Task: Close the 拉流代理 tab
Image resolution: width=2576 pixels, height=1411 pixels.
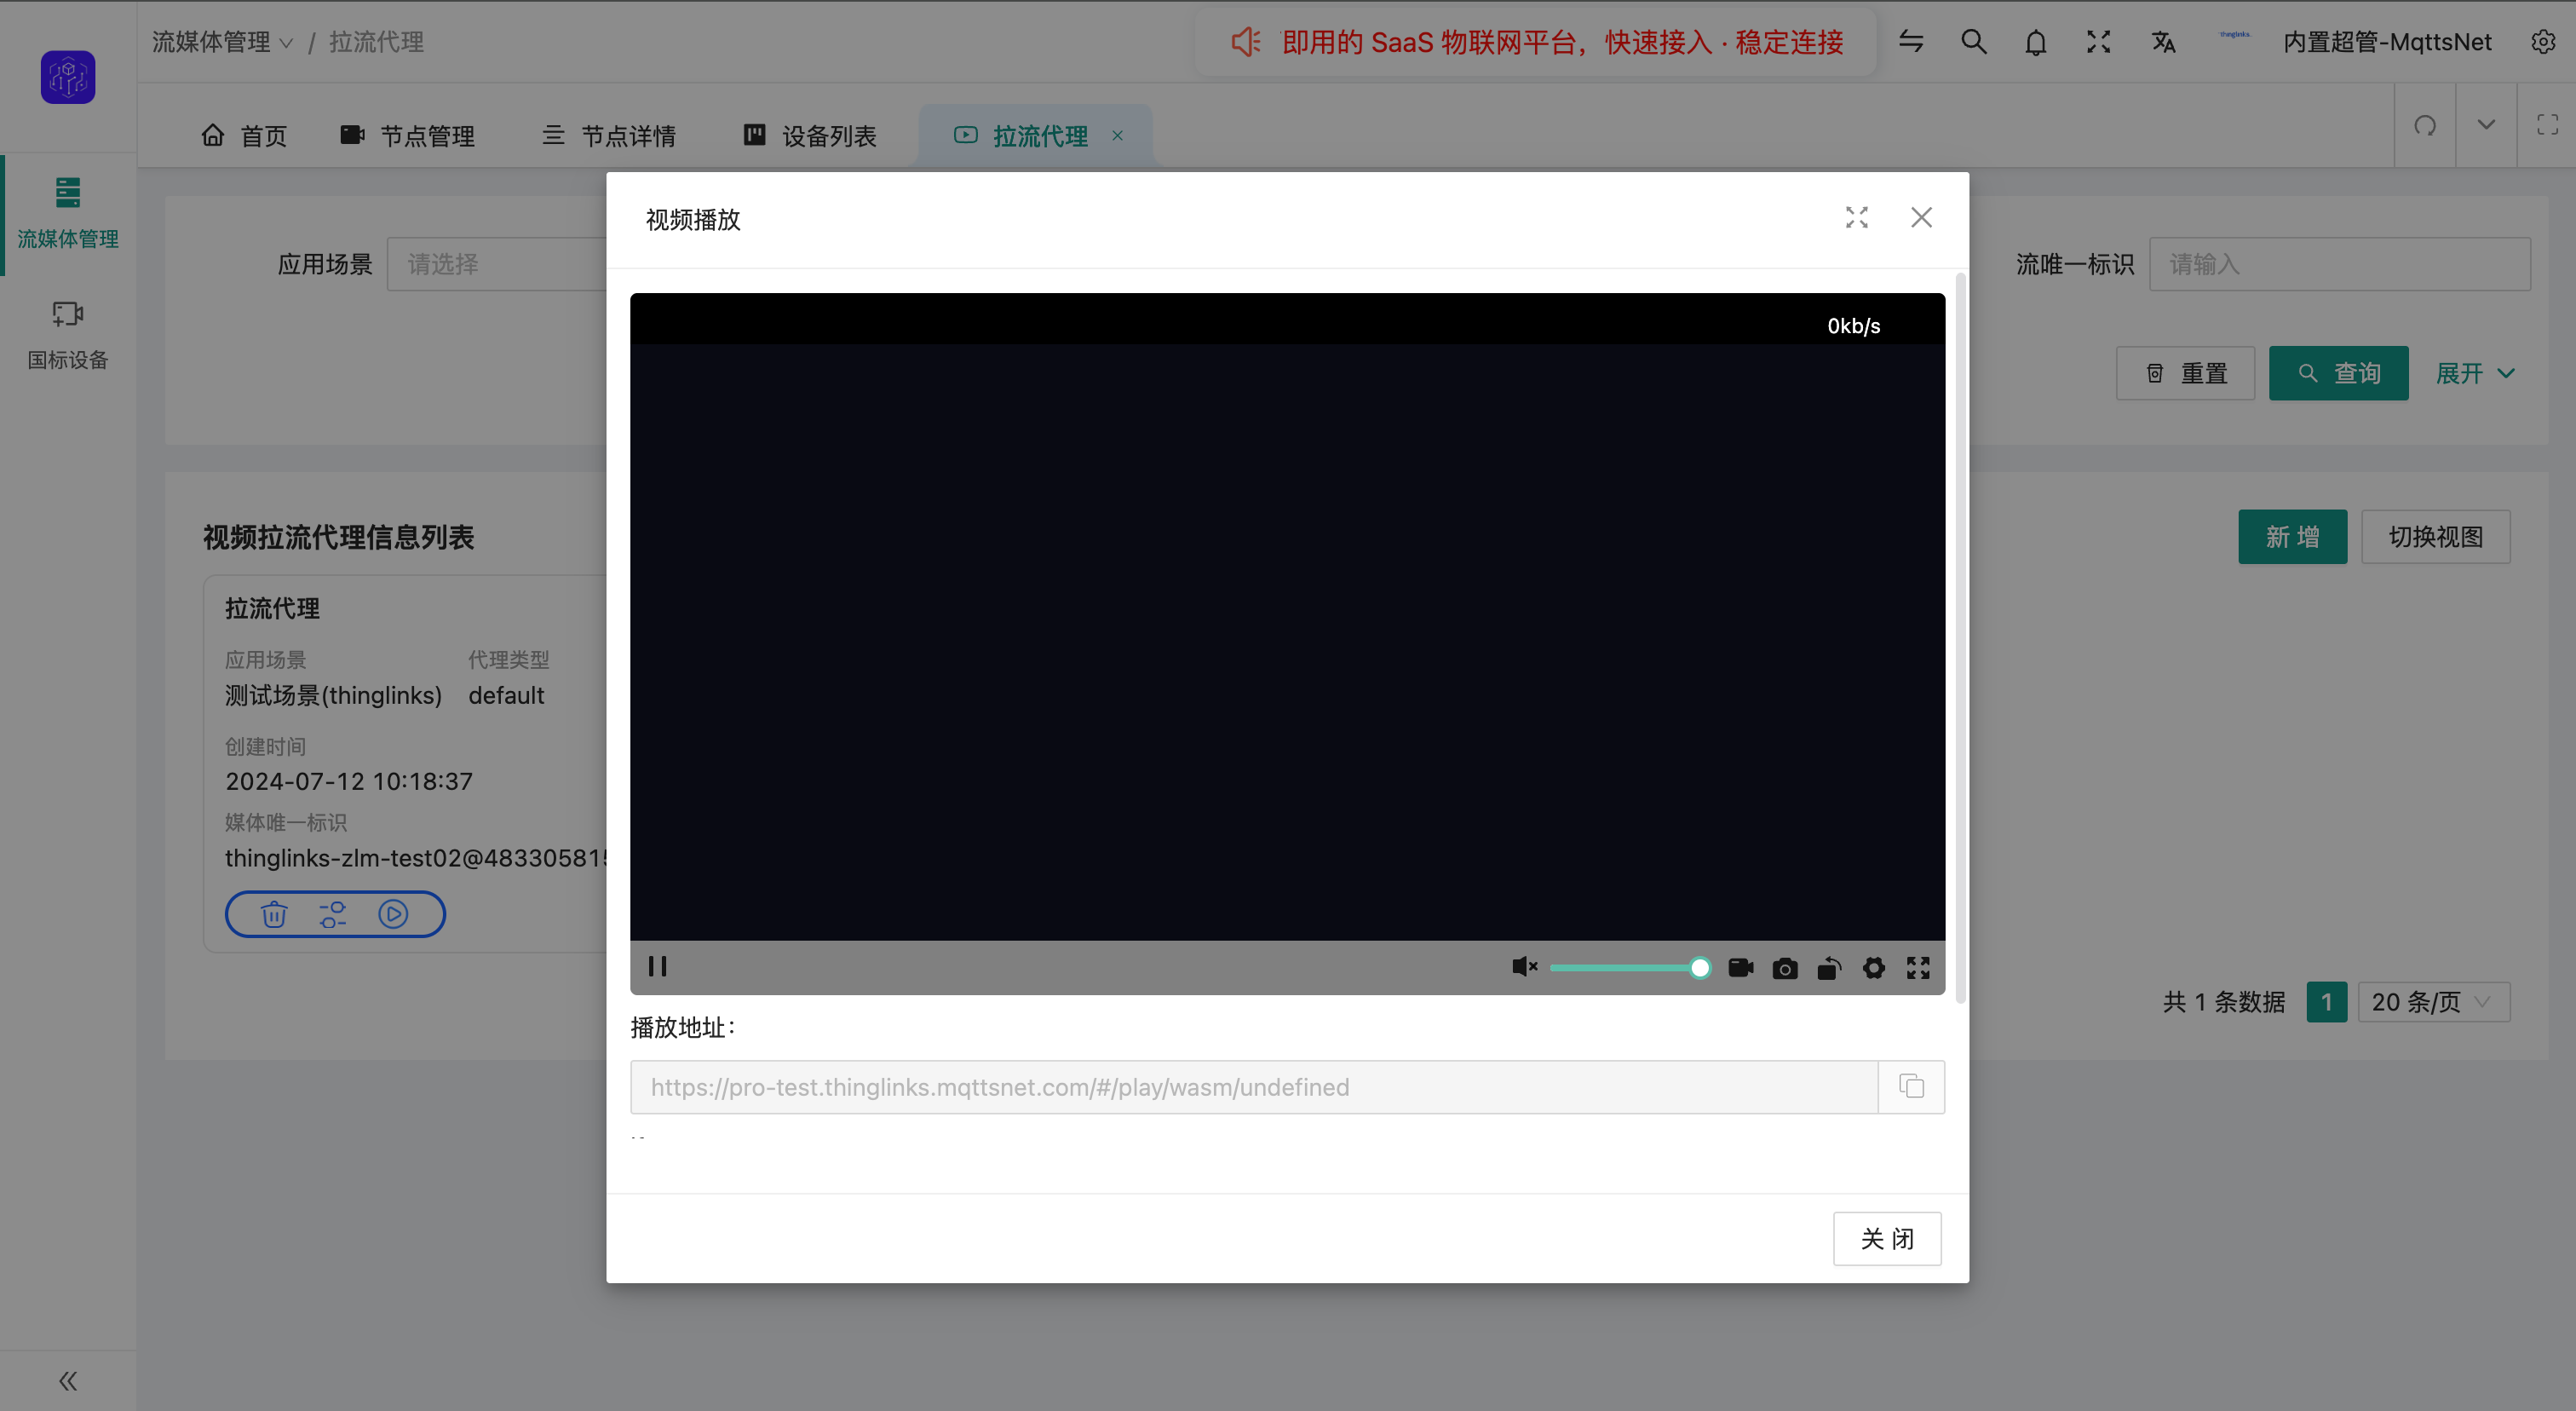Action: (1118, 135)
